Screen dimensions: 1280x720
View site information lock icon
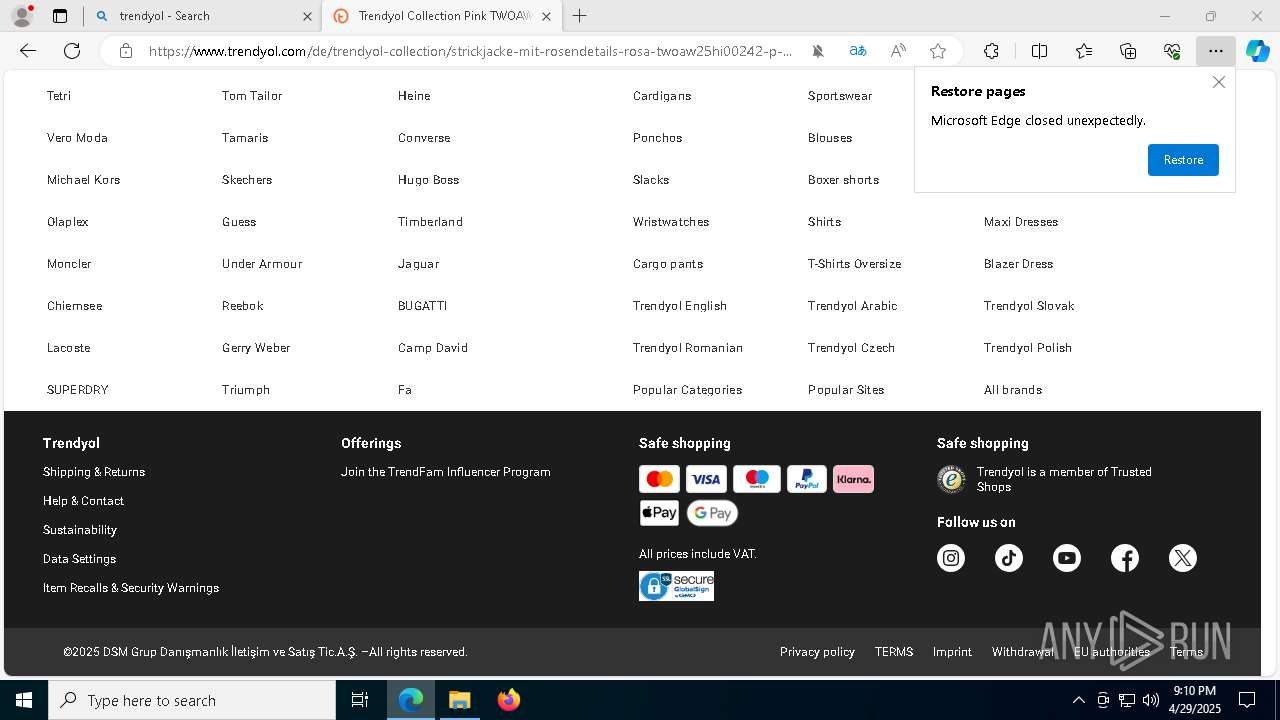[x=126, y=51]
